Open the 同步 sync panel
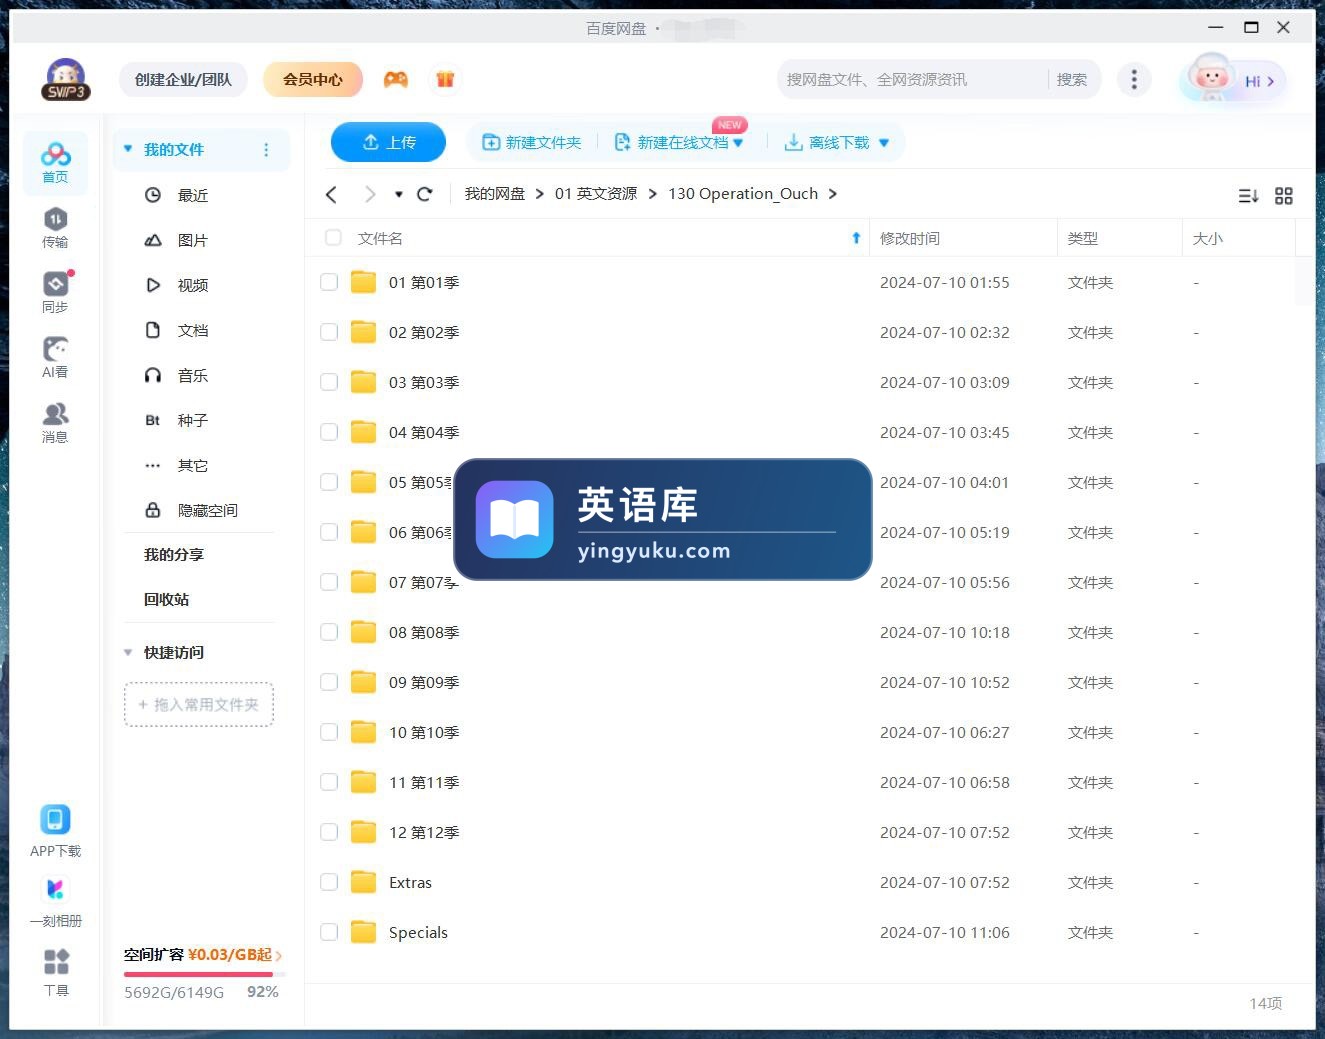This screenshot has width=1325, height=1039. [55, 293]
